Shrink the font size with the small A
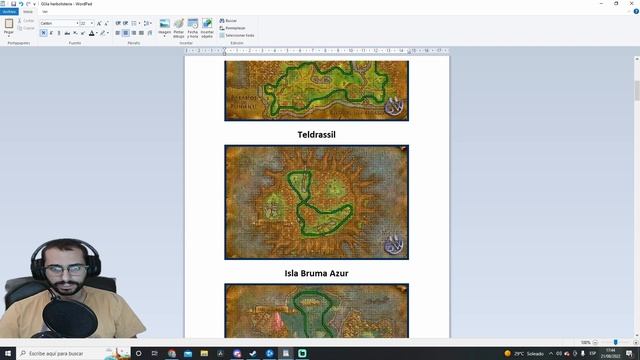Viewport: 640px width, 360px height. tap(107, 23)
